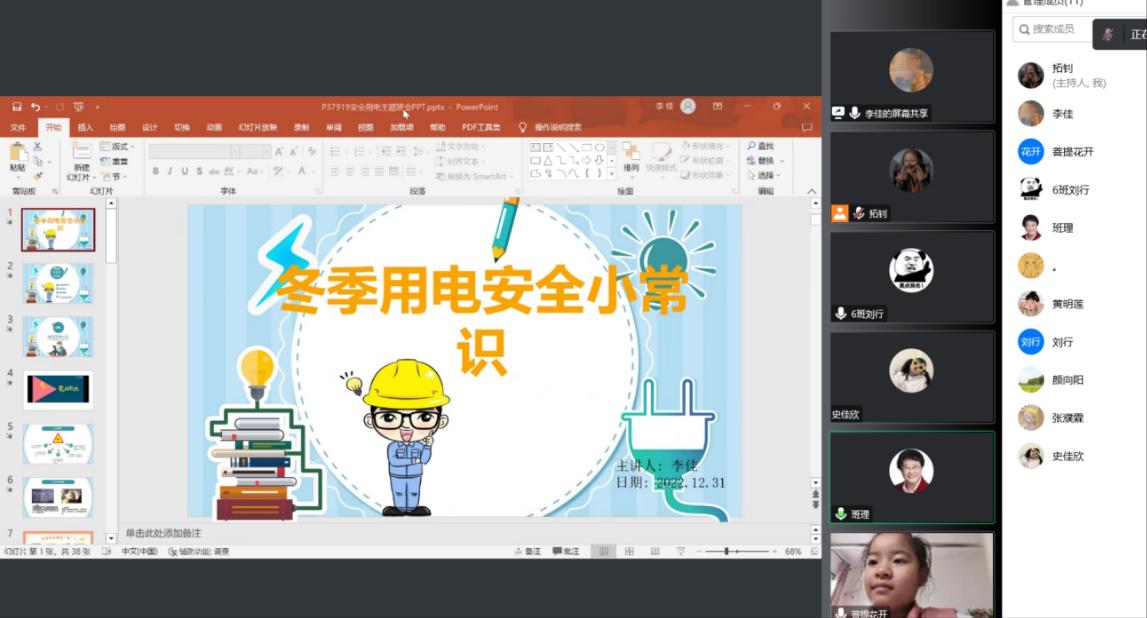Increase font size with the larger A icon

[x=279, y=151]
